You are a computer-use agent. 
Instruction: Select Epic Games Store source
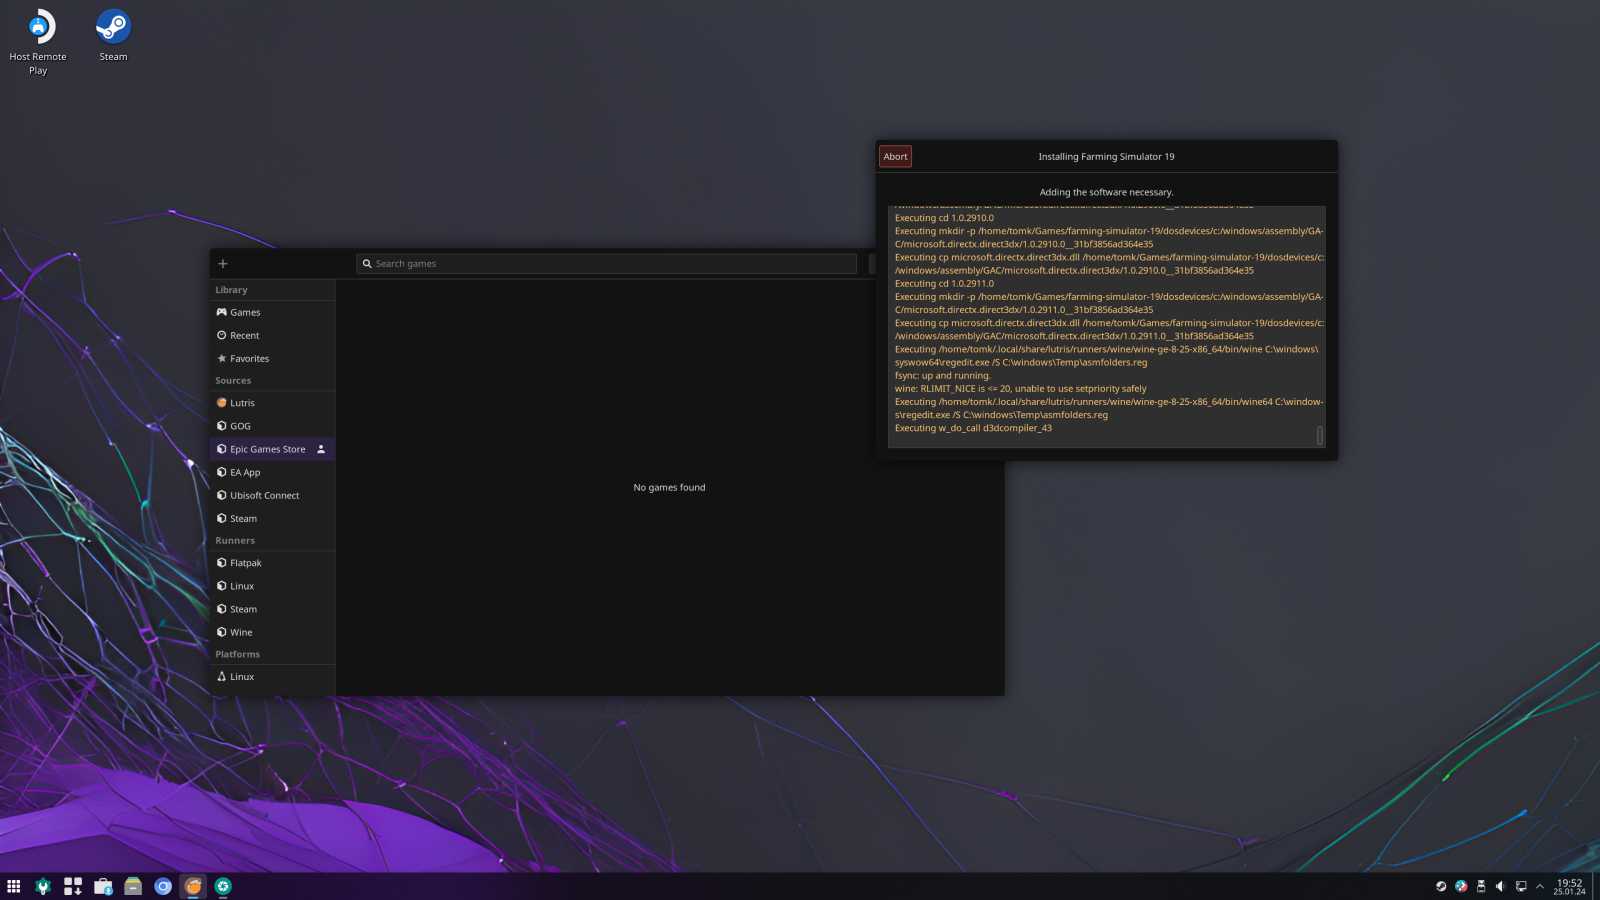tap(272, 449)
